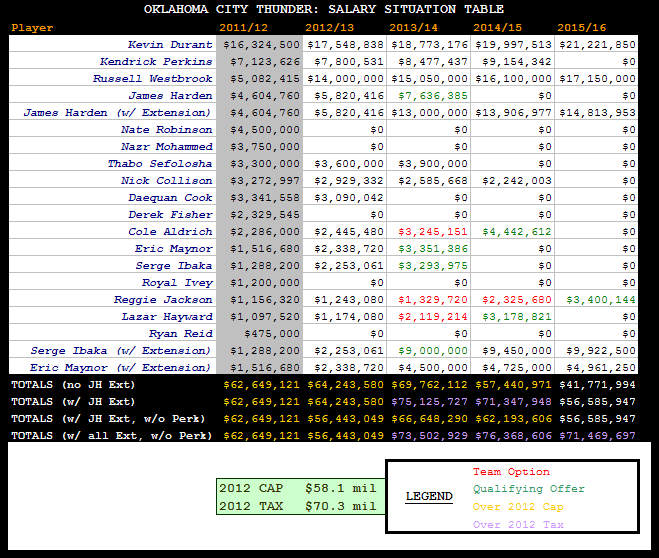The image size is (659, 558).
Task: Select the Over 2012 Cap legend entry
Action: pyautogui.click(x=518, y=507)
